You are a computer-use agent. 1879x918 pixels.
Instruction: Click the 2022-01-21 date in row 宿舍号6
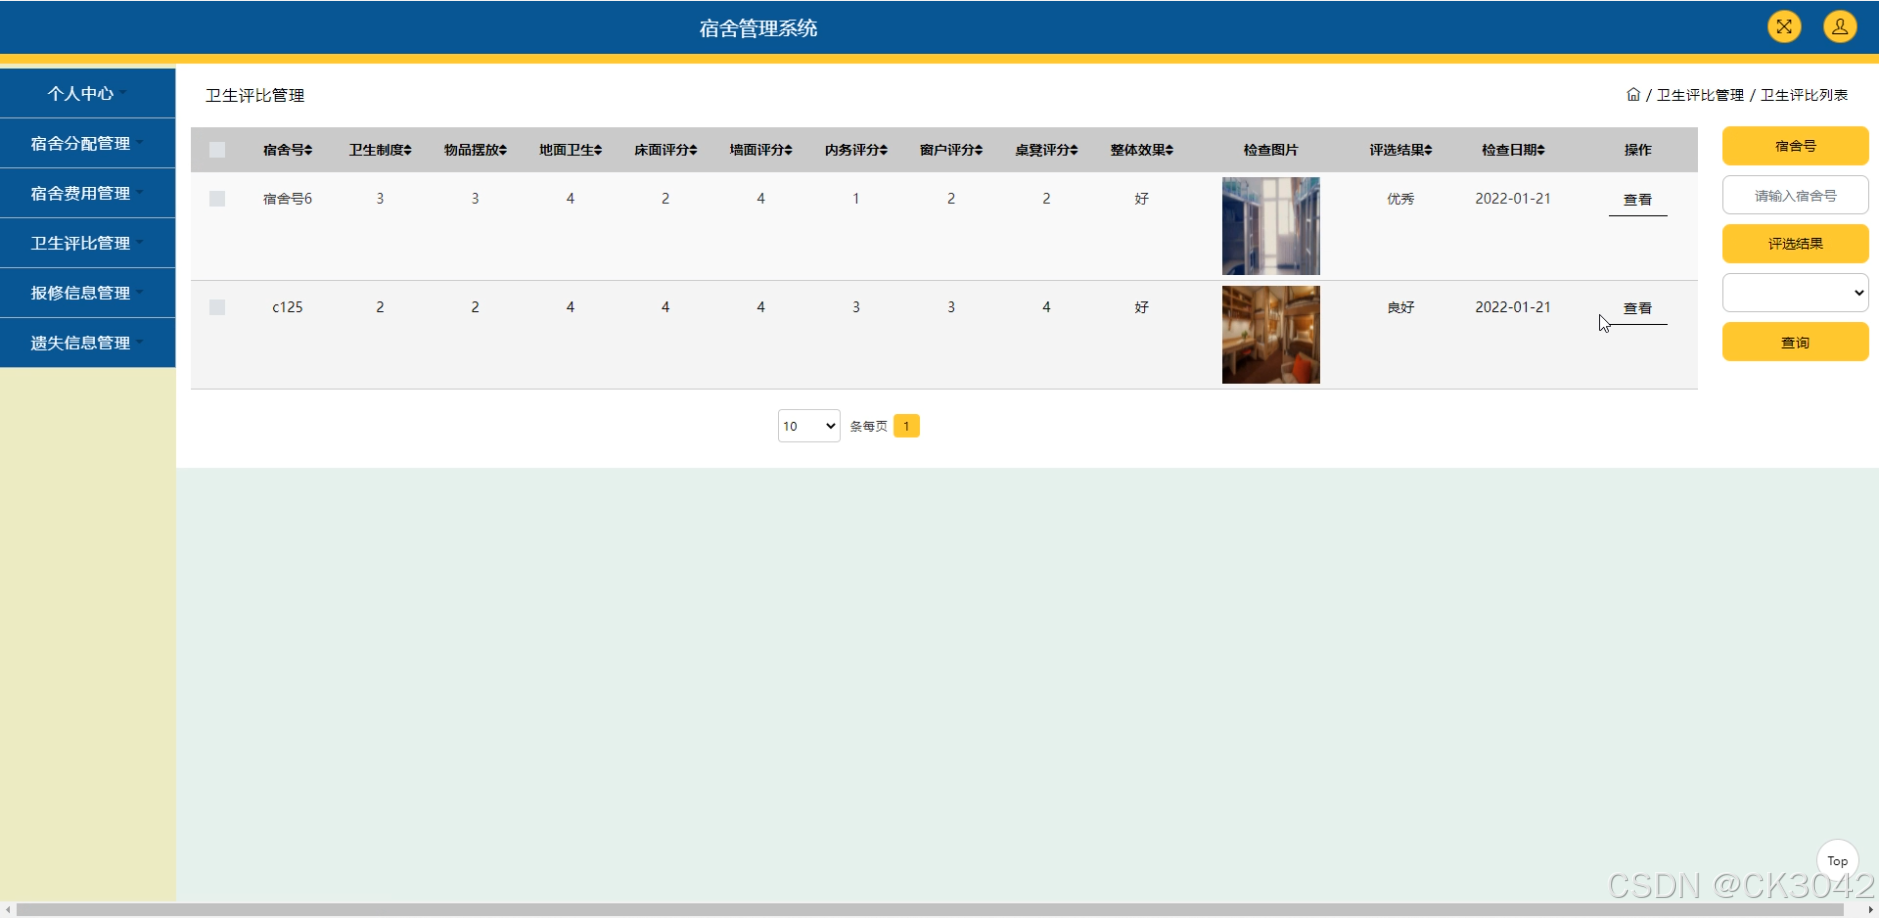1513,199
